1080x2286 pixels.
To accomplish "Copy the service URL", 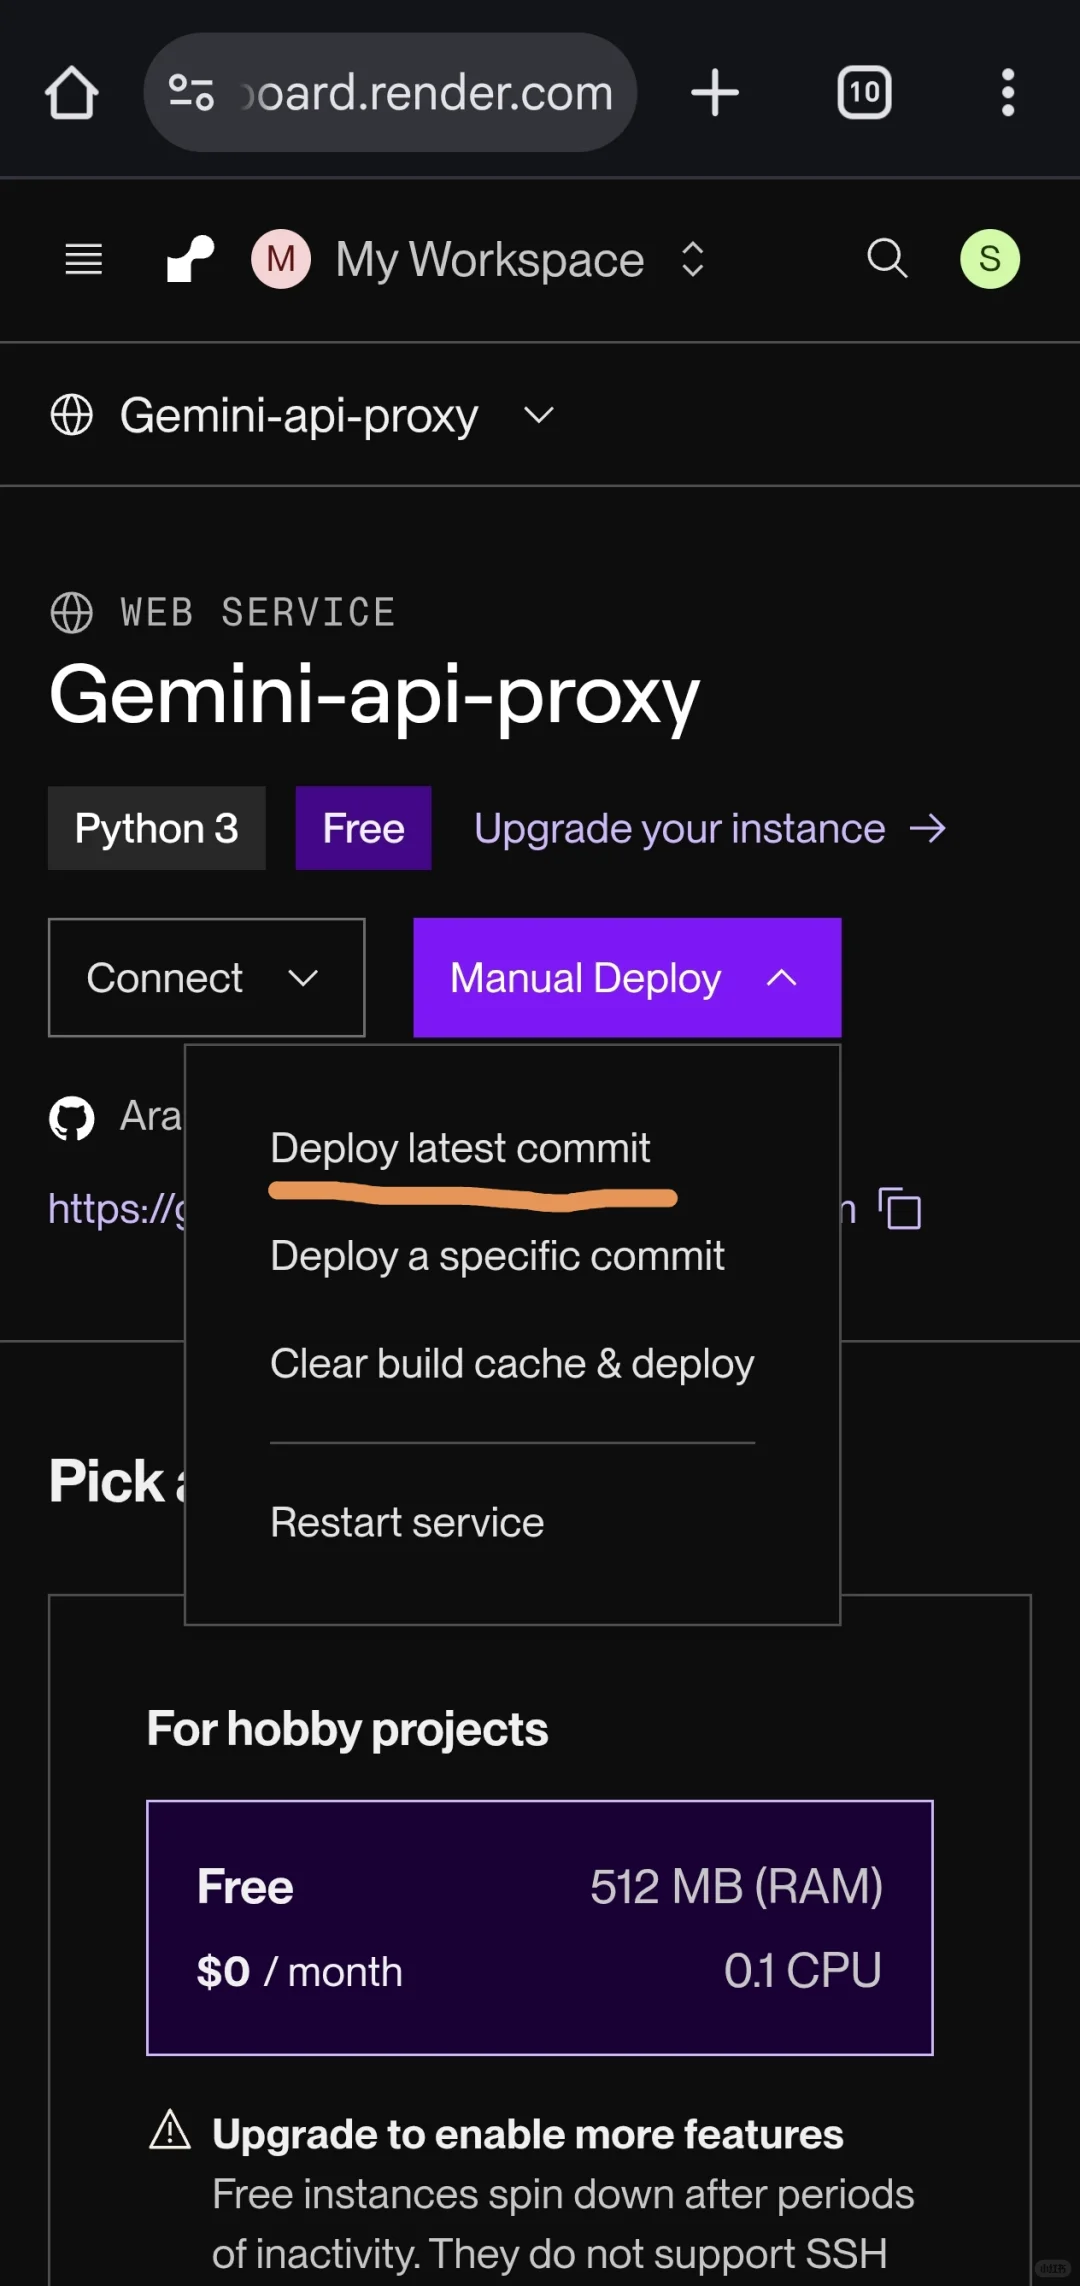I will point(900,1209).
